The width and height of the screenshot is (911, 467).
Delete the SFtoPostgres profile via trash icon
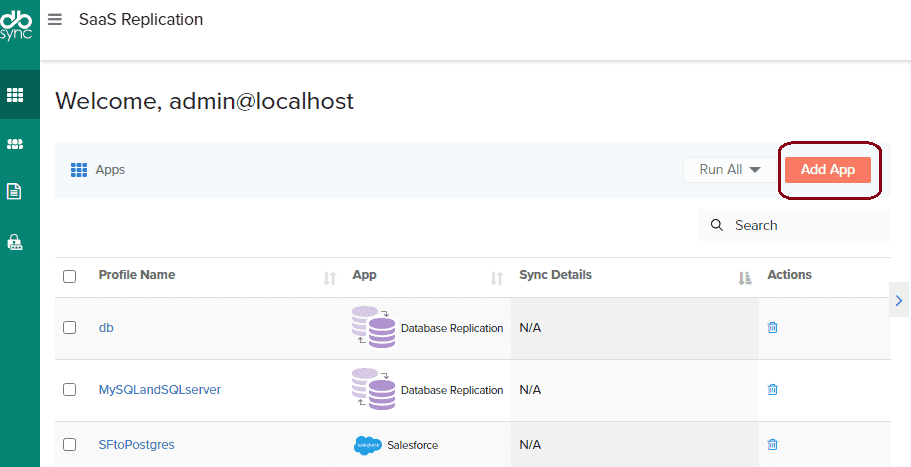pos(772,445)
